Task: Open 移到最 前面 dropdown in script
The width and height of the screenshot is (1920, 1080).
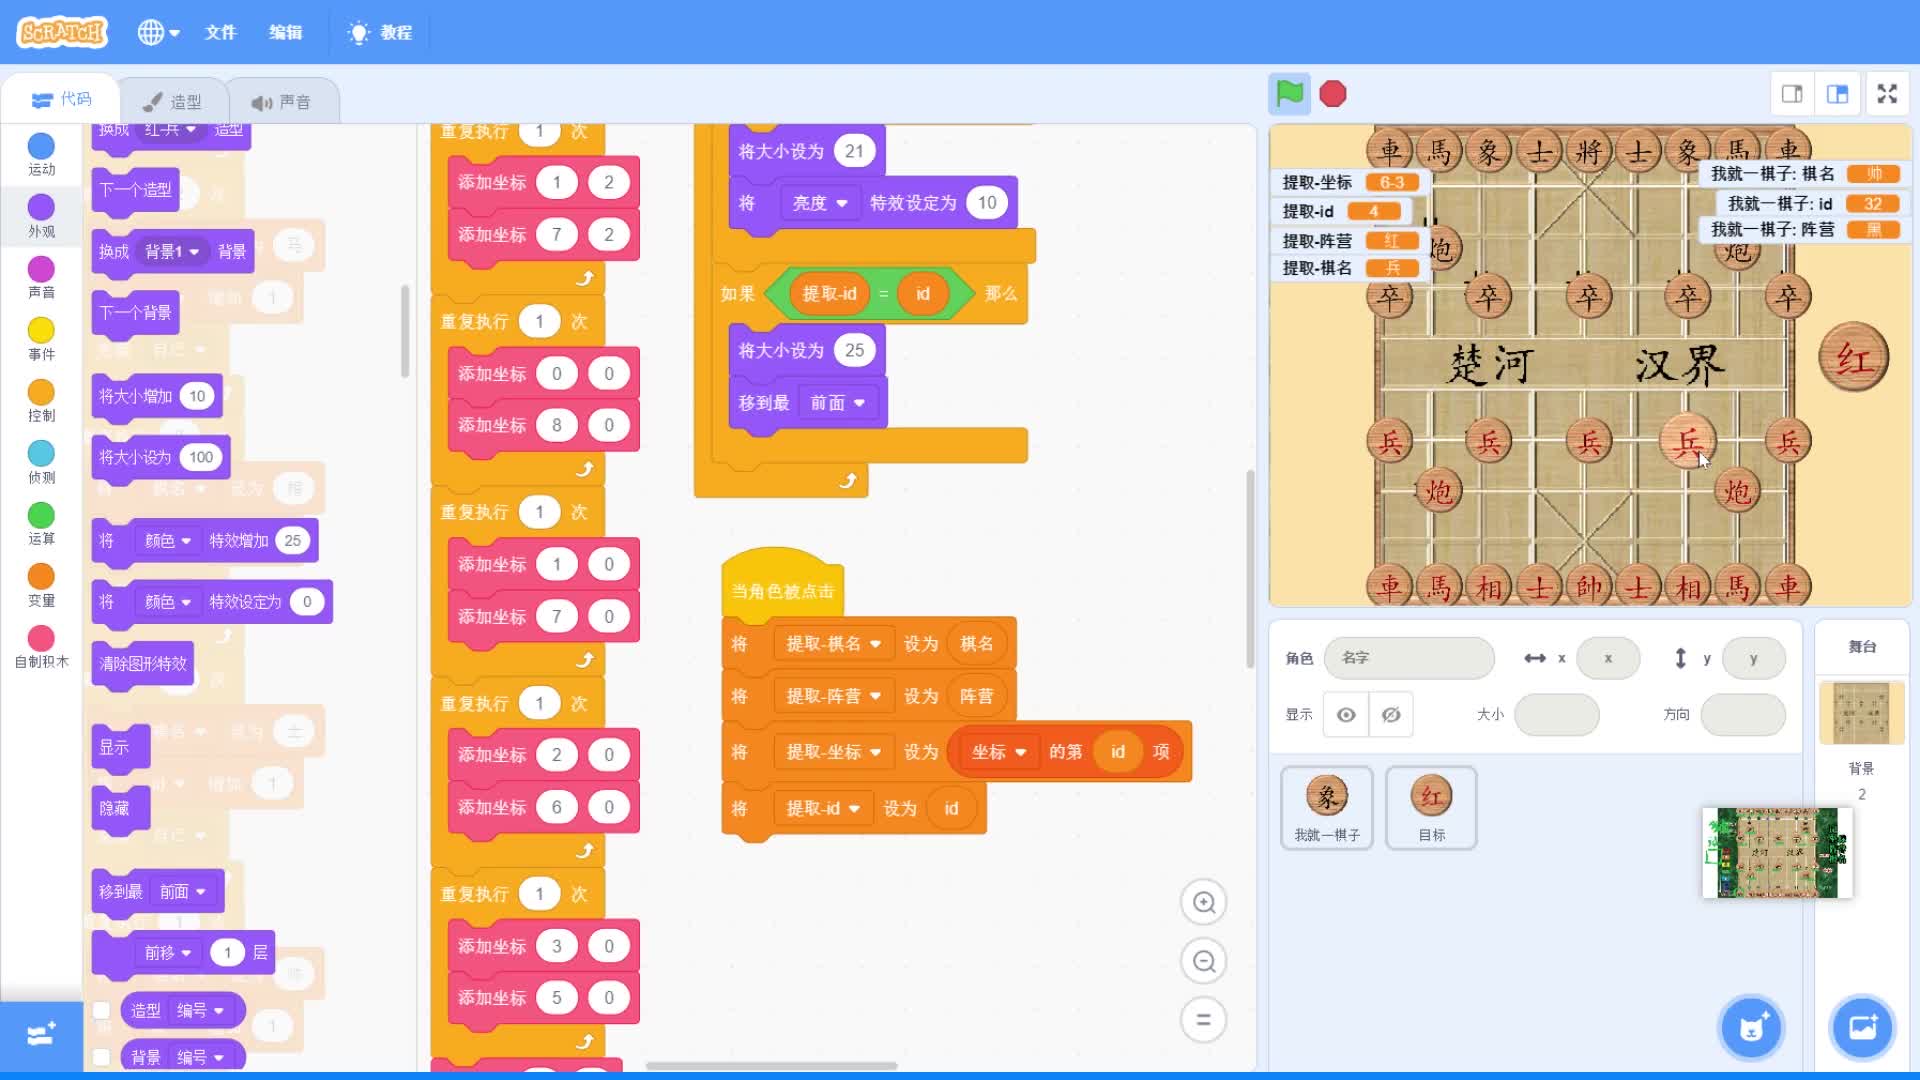Action: 838,403
